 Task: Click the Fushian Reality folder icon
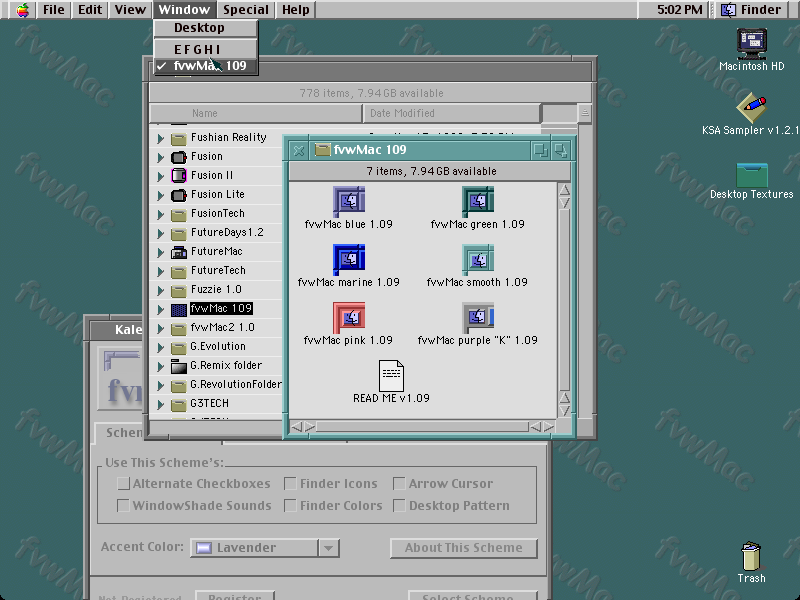179,138
